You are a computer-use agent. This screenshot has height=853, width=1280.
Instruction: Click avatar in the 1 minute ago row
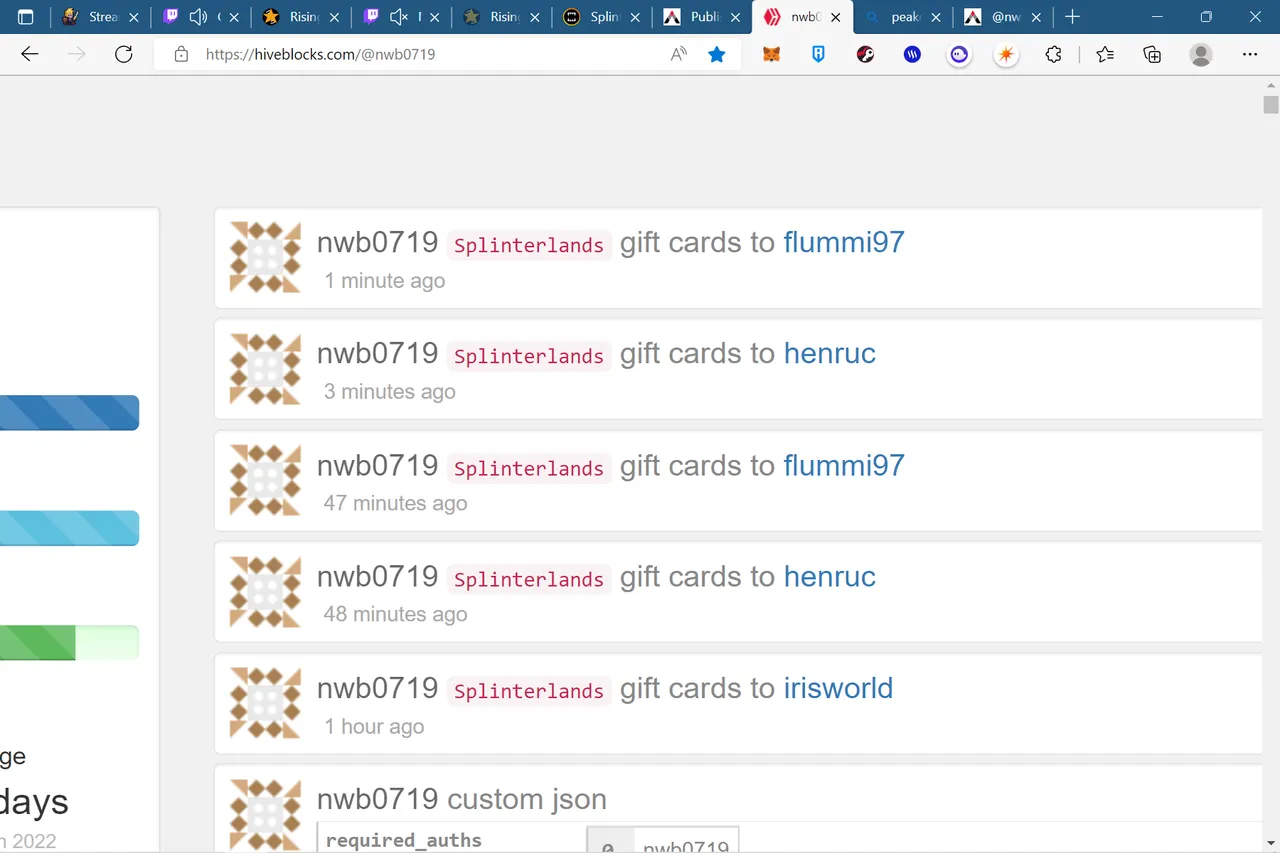point(265,257)
